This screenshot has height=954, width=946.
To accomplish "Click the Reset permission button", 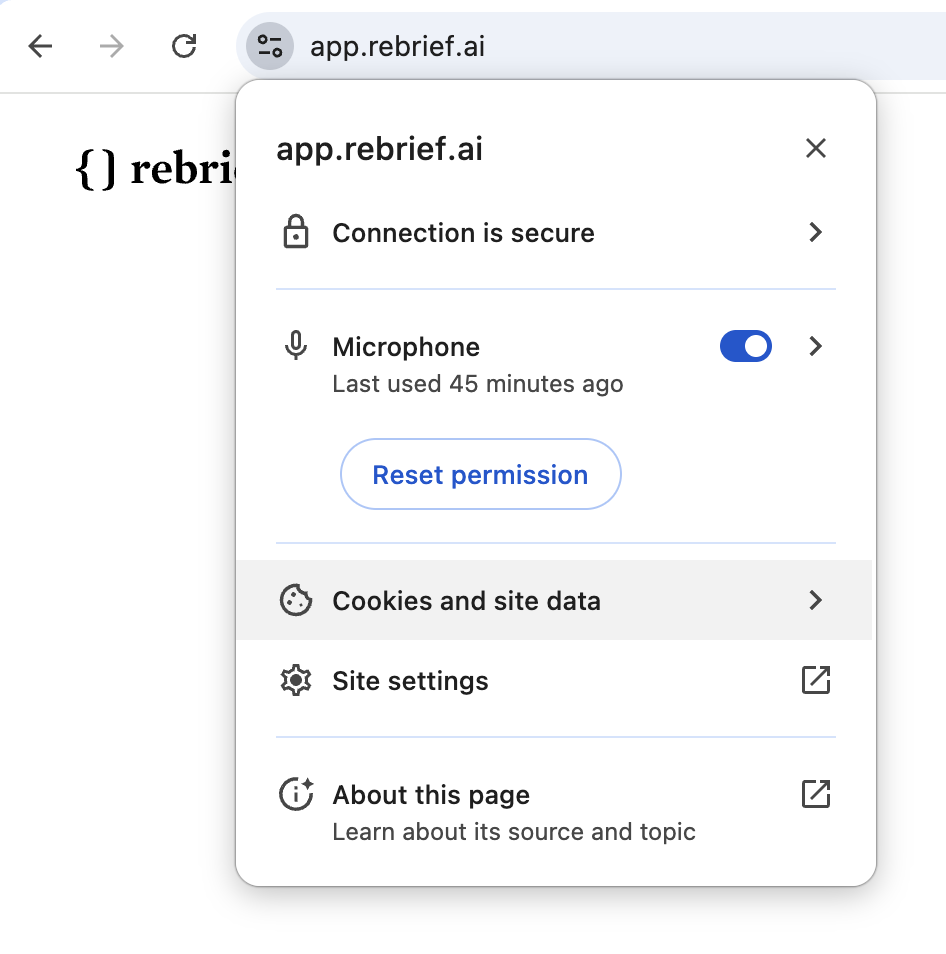I will pos(480,475).
